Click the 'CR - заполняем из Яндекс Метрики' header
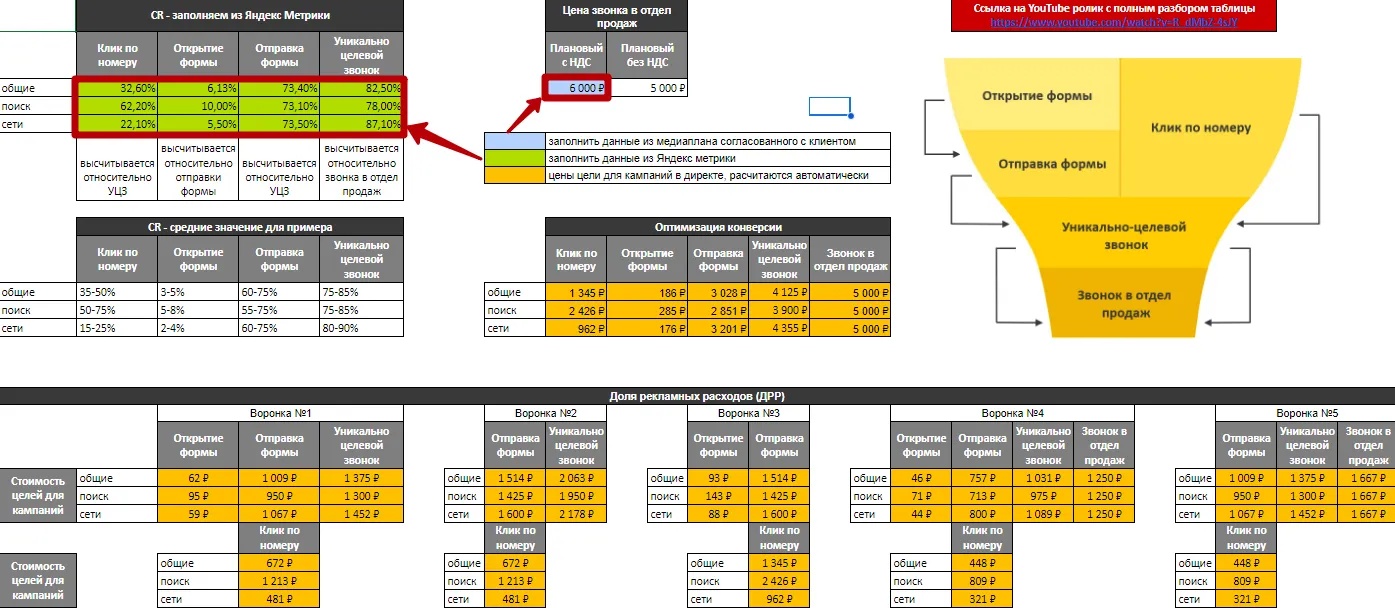1395x608 pixels. (x=240, y=15)
